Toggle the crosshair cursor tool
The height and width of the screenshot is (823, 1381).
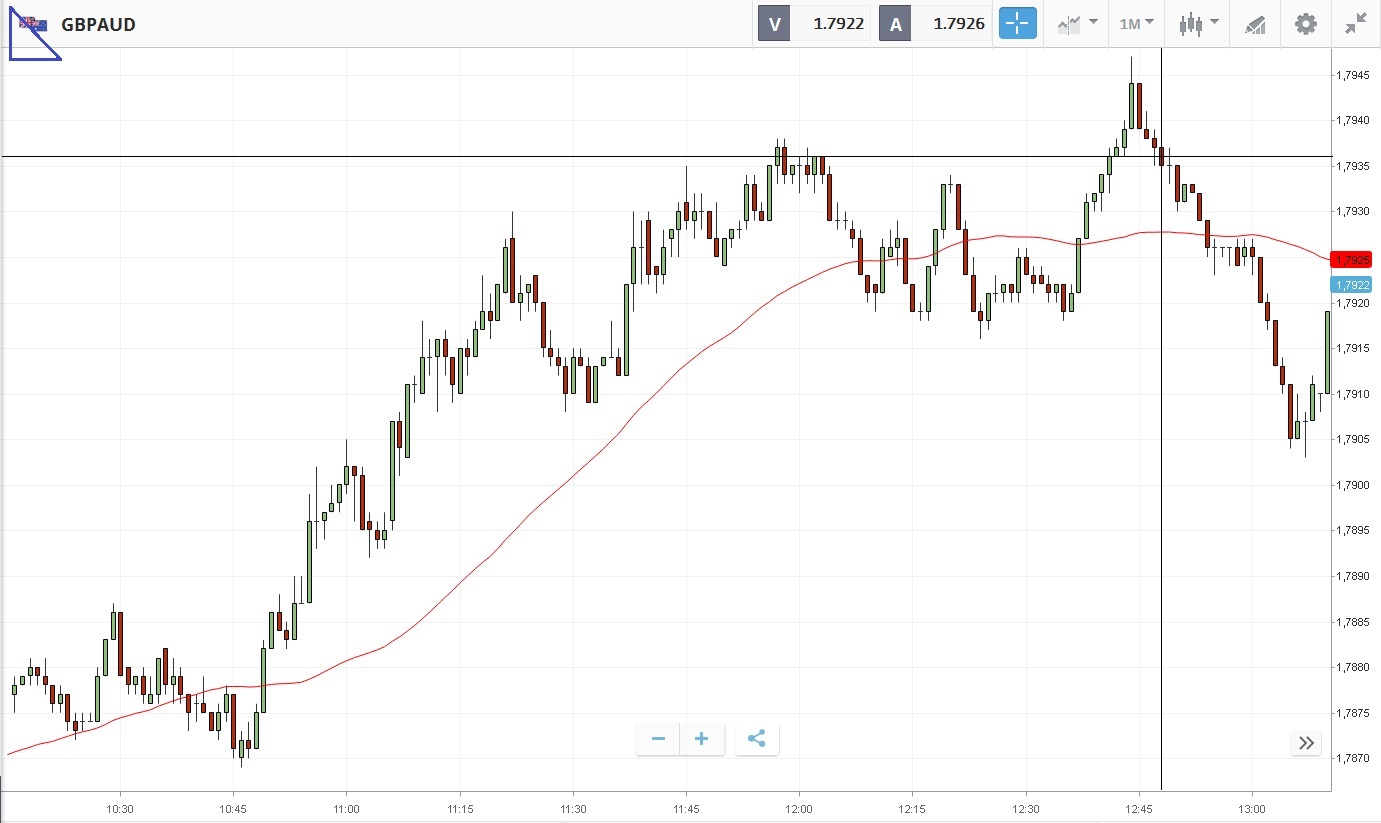coord(1019,24)
